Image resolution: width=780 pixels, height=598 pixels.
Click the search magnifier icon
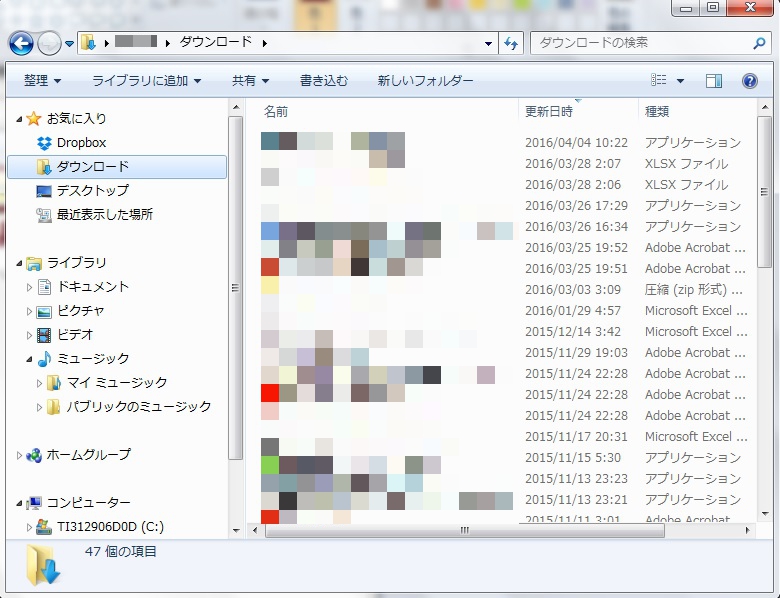[758, 43]
